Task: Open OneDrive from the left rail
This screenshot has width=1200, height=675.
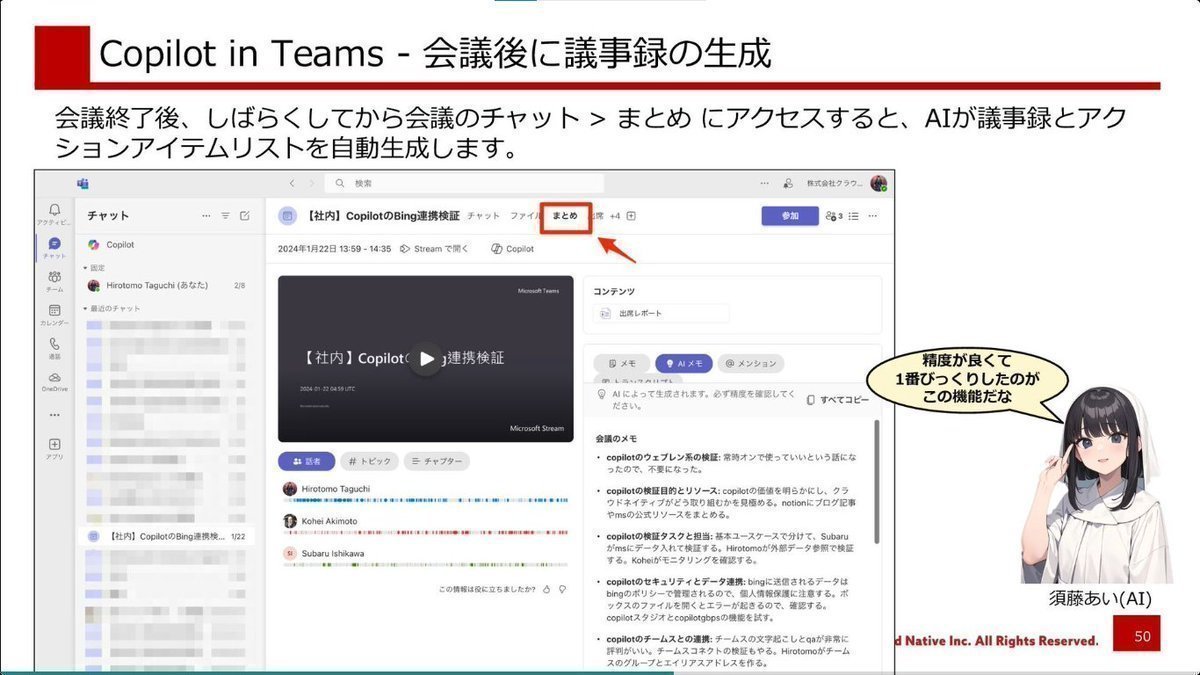Action: tap(54, 381)
